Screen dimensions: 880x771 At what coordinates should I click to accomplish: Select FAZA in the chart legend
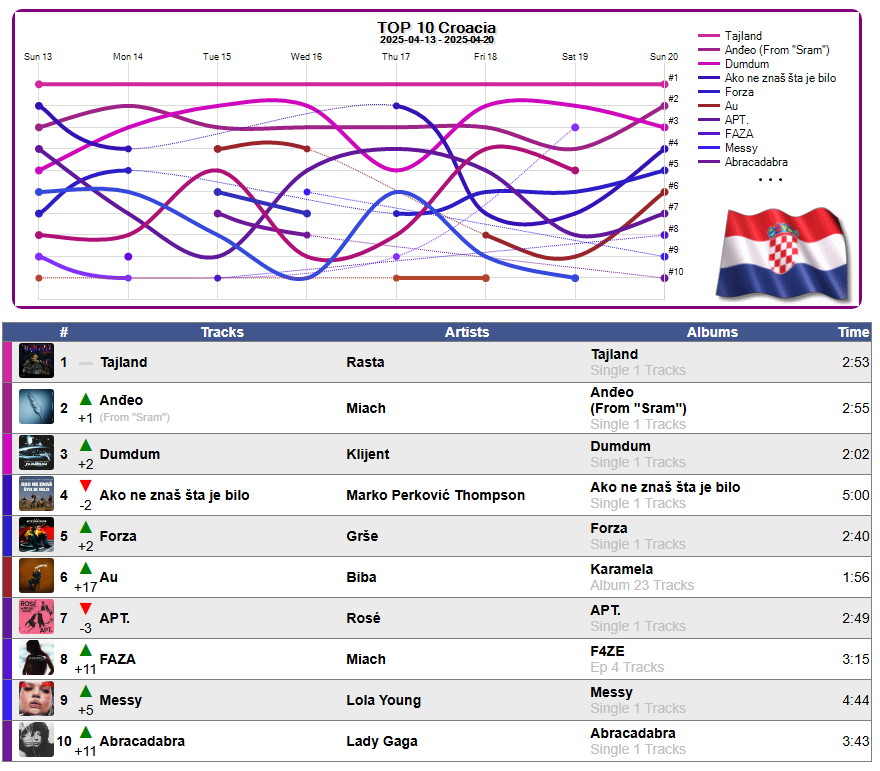[x=739, y=134]
